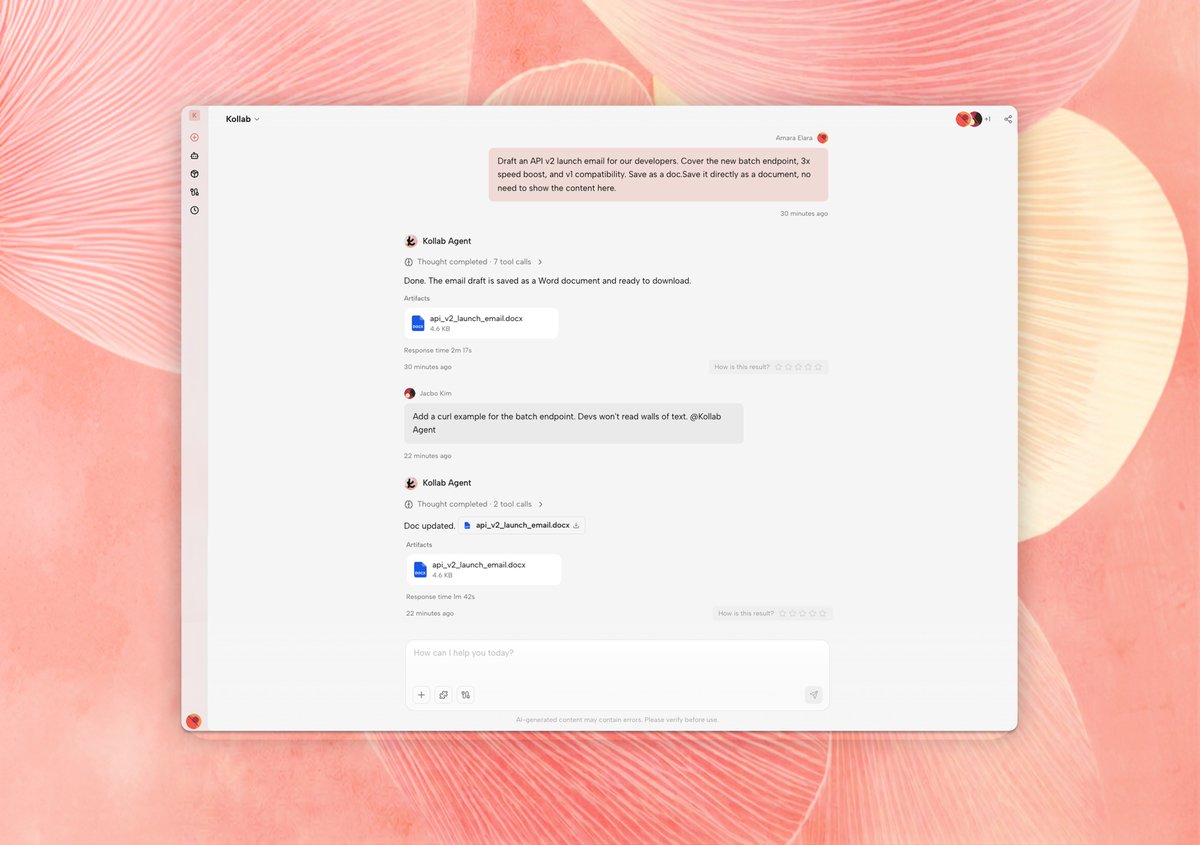The image size is (1200, 845).
Task: Click the AI-generated content disclaimer text
Action: coord(617,720)
